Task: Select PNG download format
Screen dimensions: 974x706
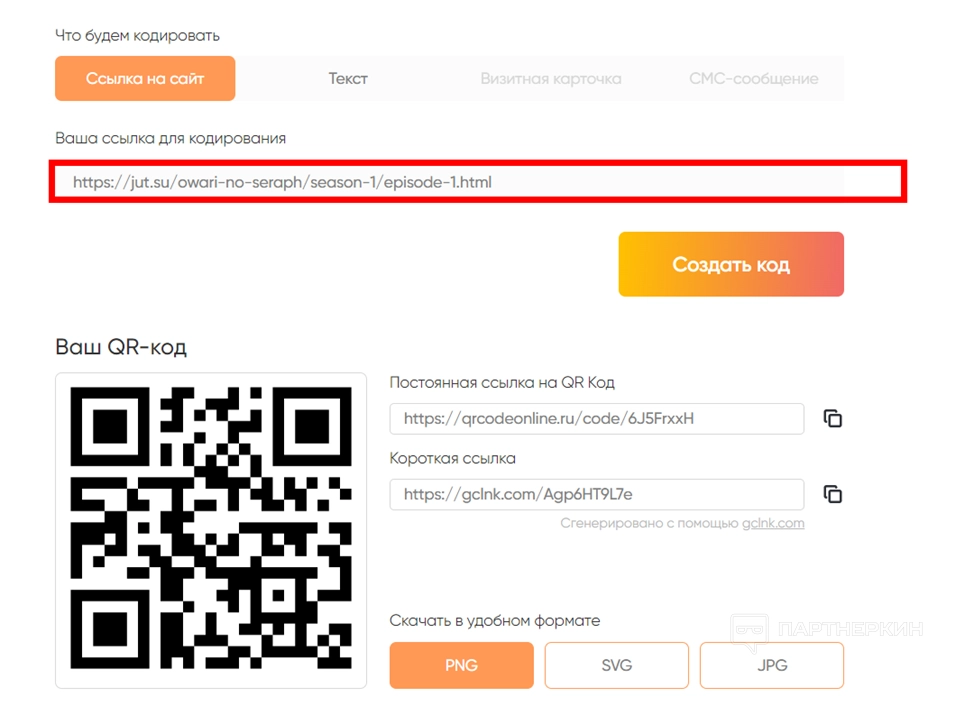Action: click(461, 665)
